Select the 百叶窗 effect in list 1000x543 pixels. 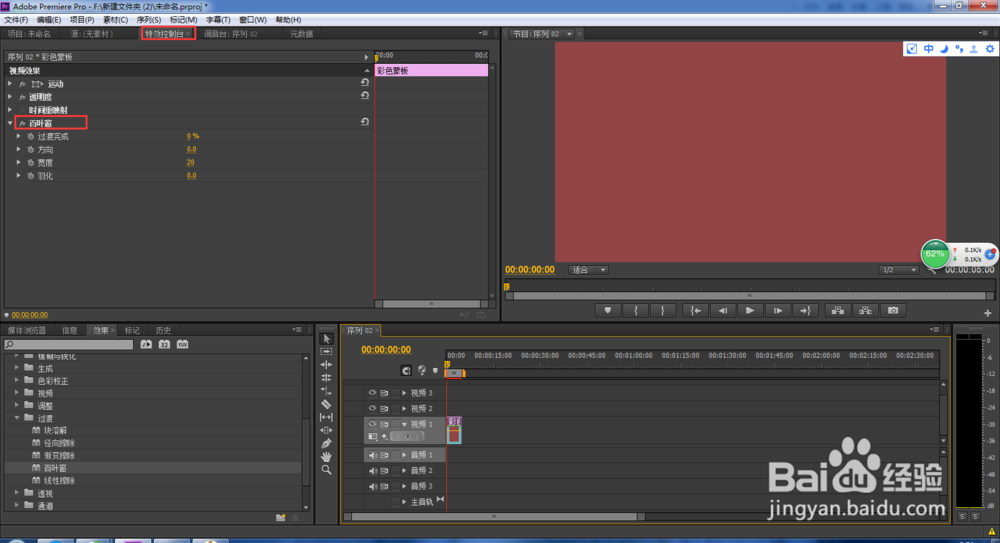point(55,468)
